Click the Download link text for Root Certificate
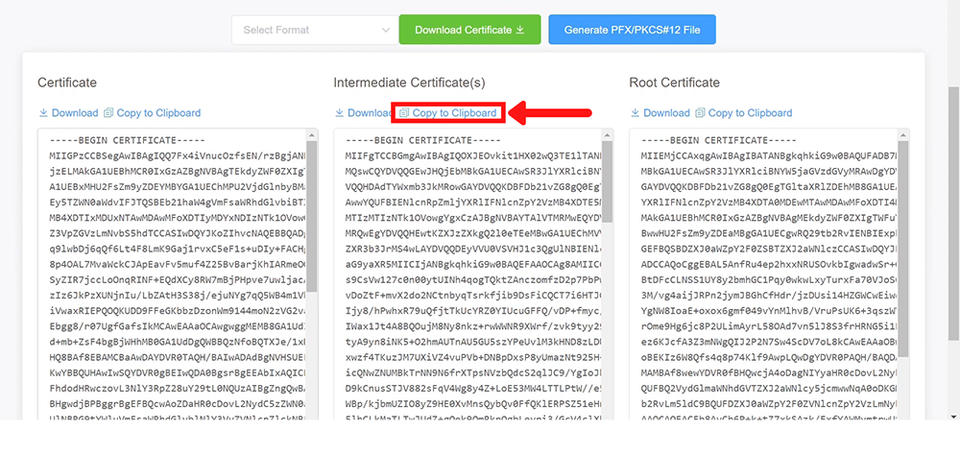 point(667,113)
